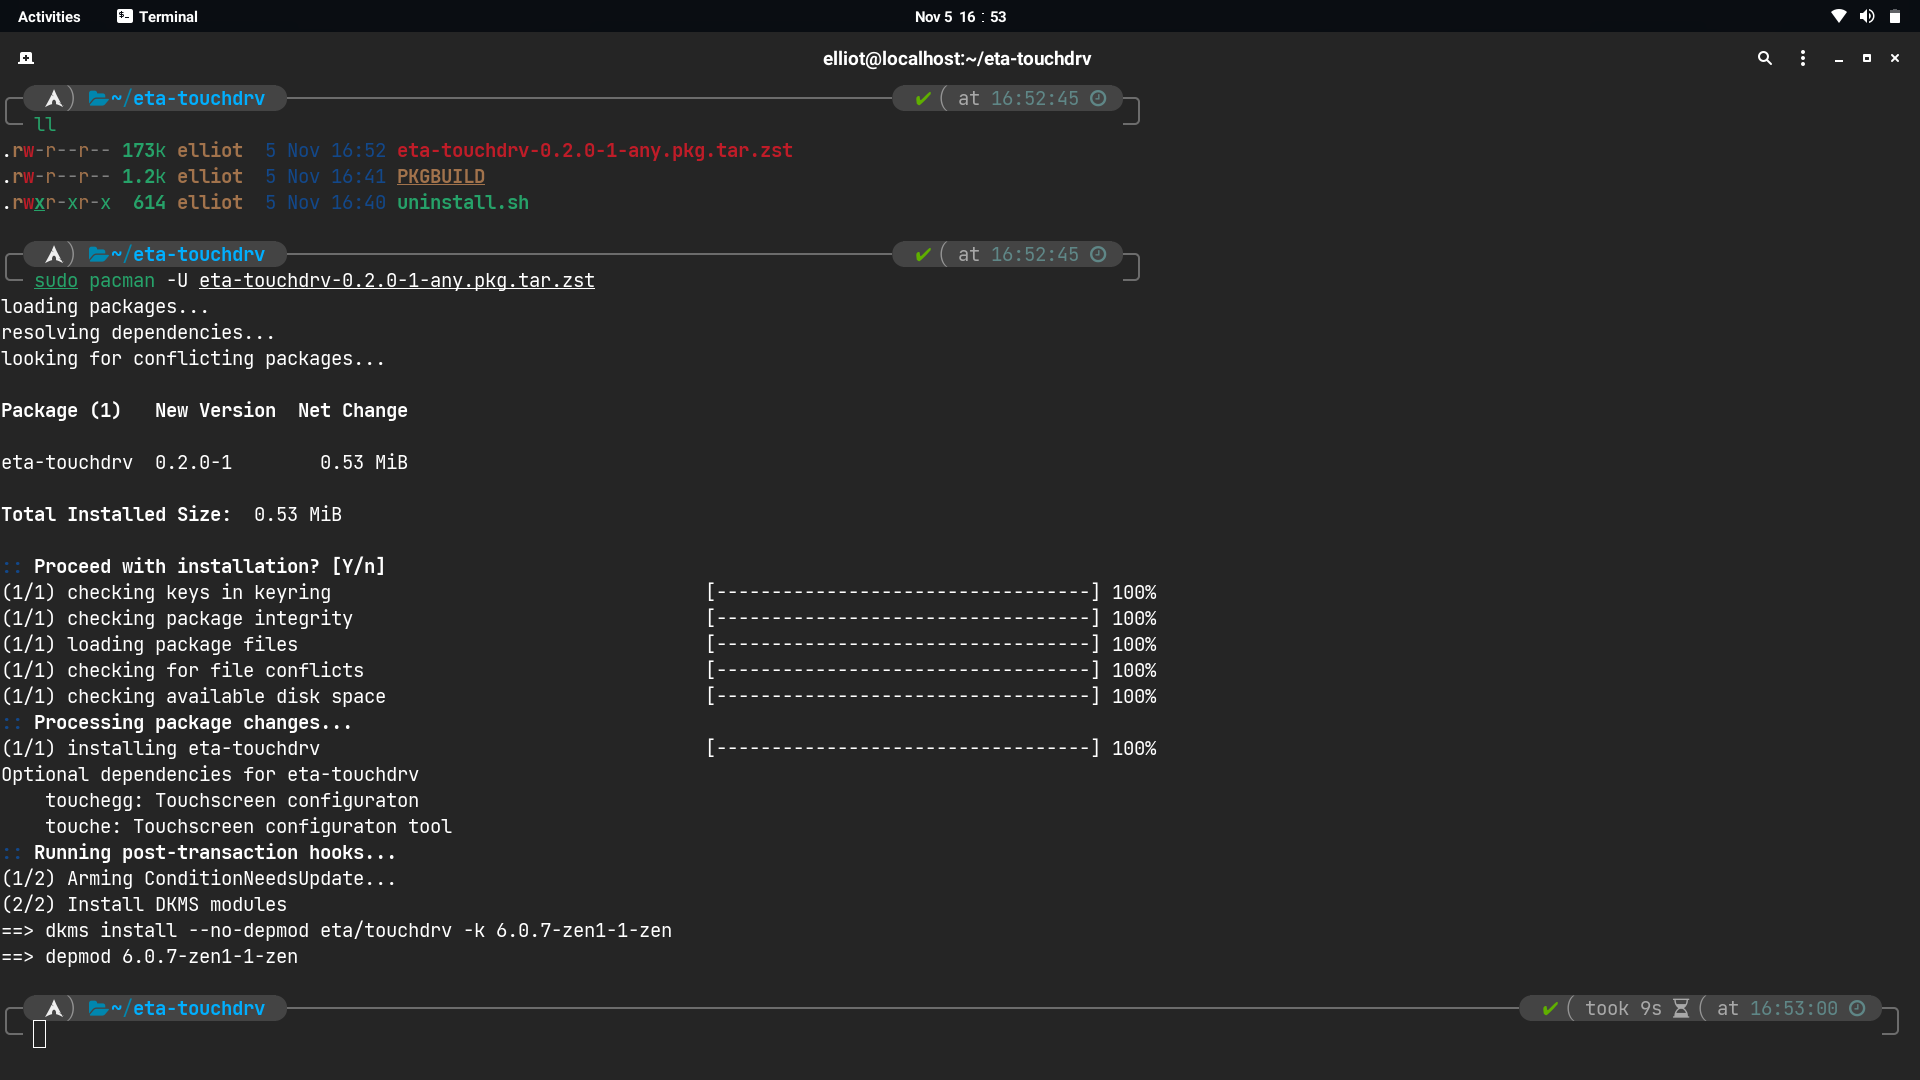This screenshot has width=1920, height=1080.
Task: Open the PKGBUILD file link
Action: tap(441, 176)
